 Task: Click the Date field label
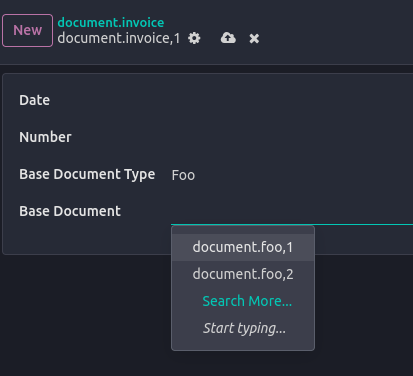tap(35, 100)
